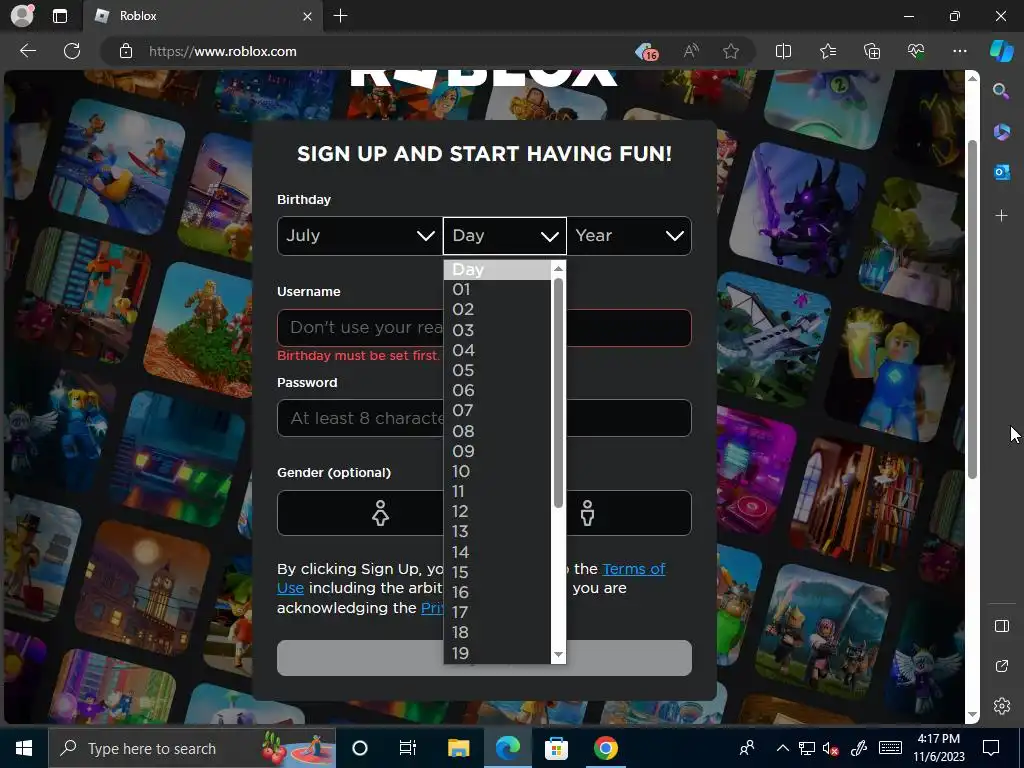
Task: Open File Explorer from taskbar
Action: click(x=458, y=748)
